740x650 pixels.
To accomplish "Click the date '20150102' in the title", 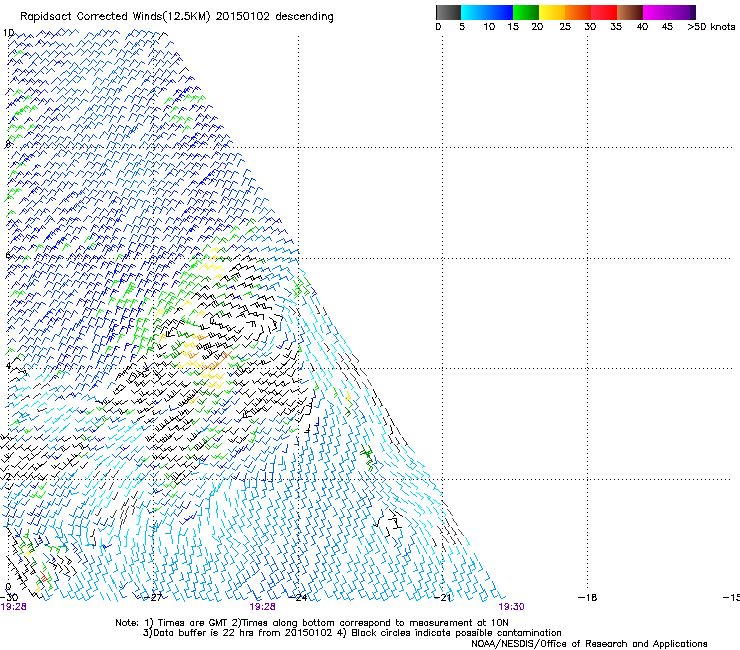I will click(x=243, y=17).
